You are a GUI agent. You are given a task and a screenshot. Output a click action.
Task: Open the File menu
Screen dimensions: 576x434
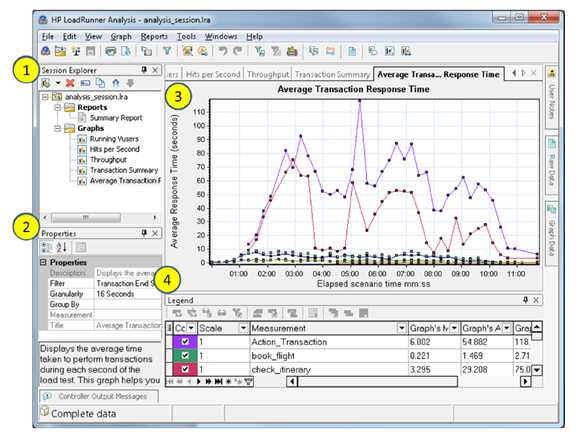coord(48,36)
